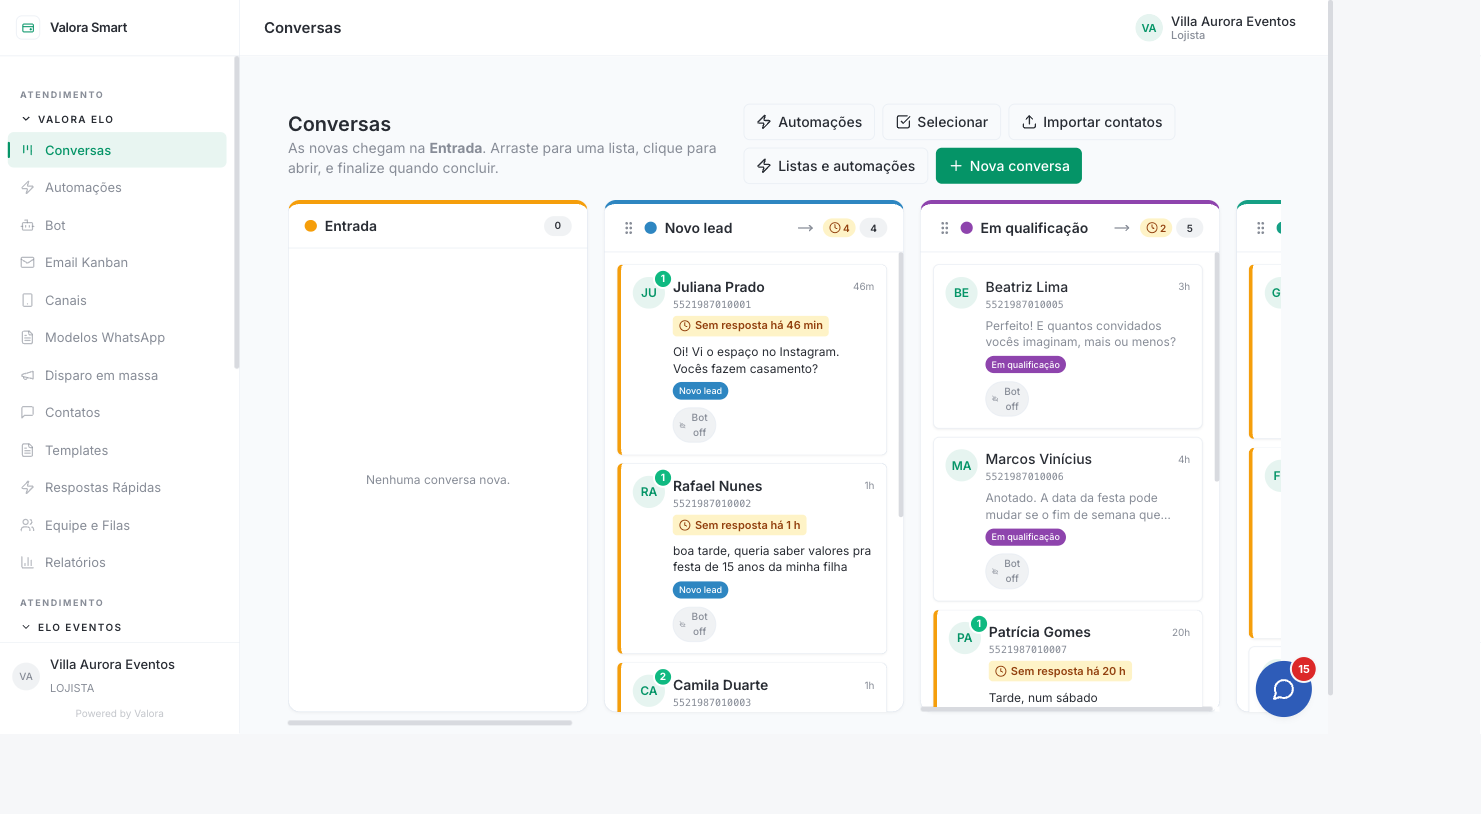
Task: Click the CA avatar of Camila Duarte
Action: click(x=649, y=691)
